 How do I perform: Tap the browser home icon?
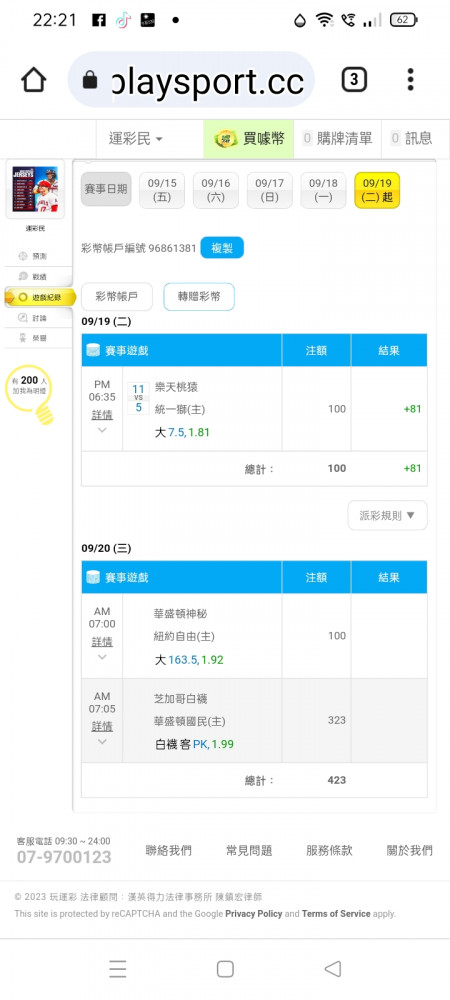[34, 80]
